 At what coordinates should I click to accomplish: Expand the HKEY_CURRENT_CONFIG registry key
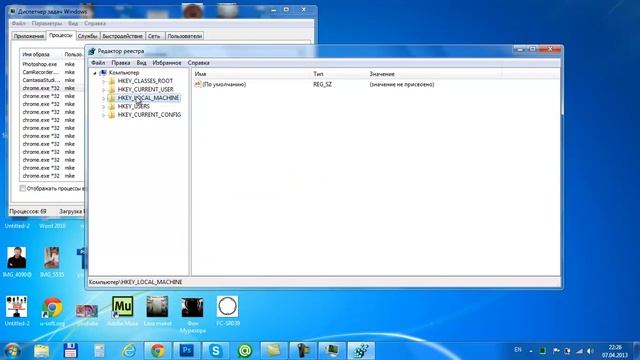[103, 115]
